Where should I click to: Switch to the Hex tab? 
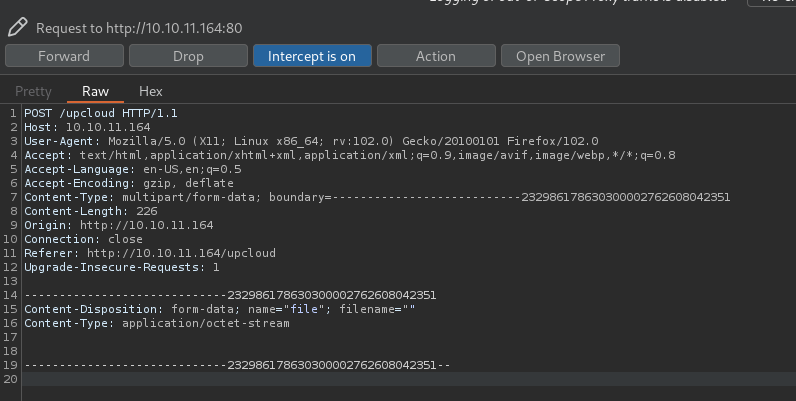(x=151, y=91)
